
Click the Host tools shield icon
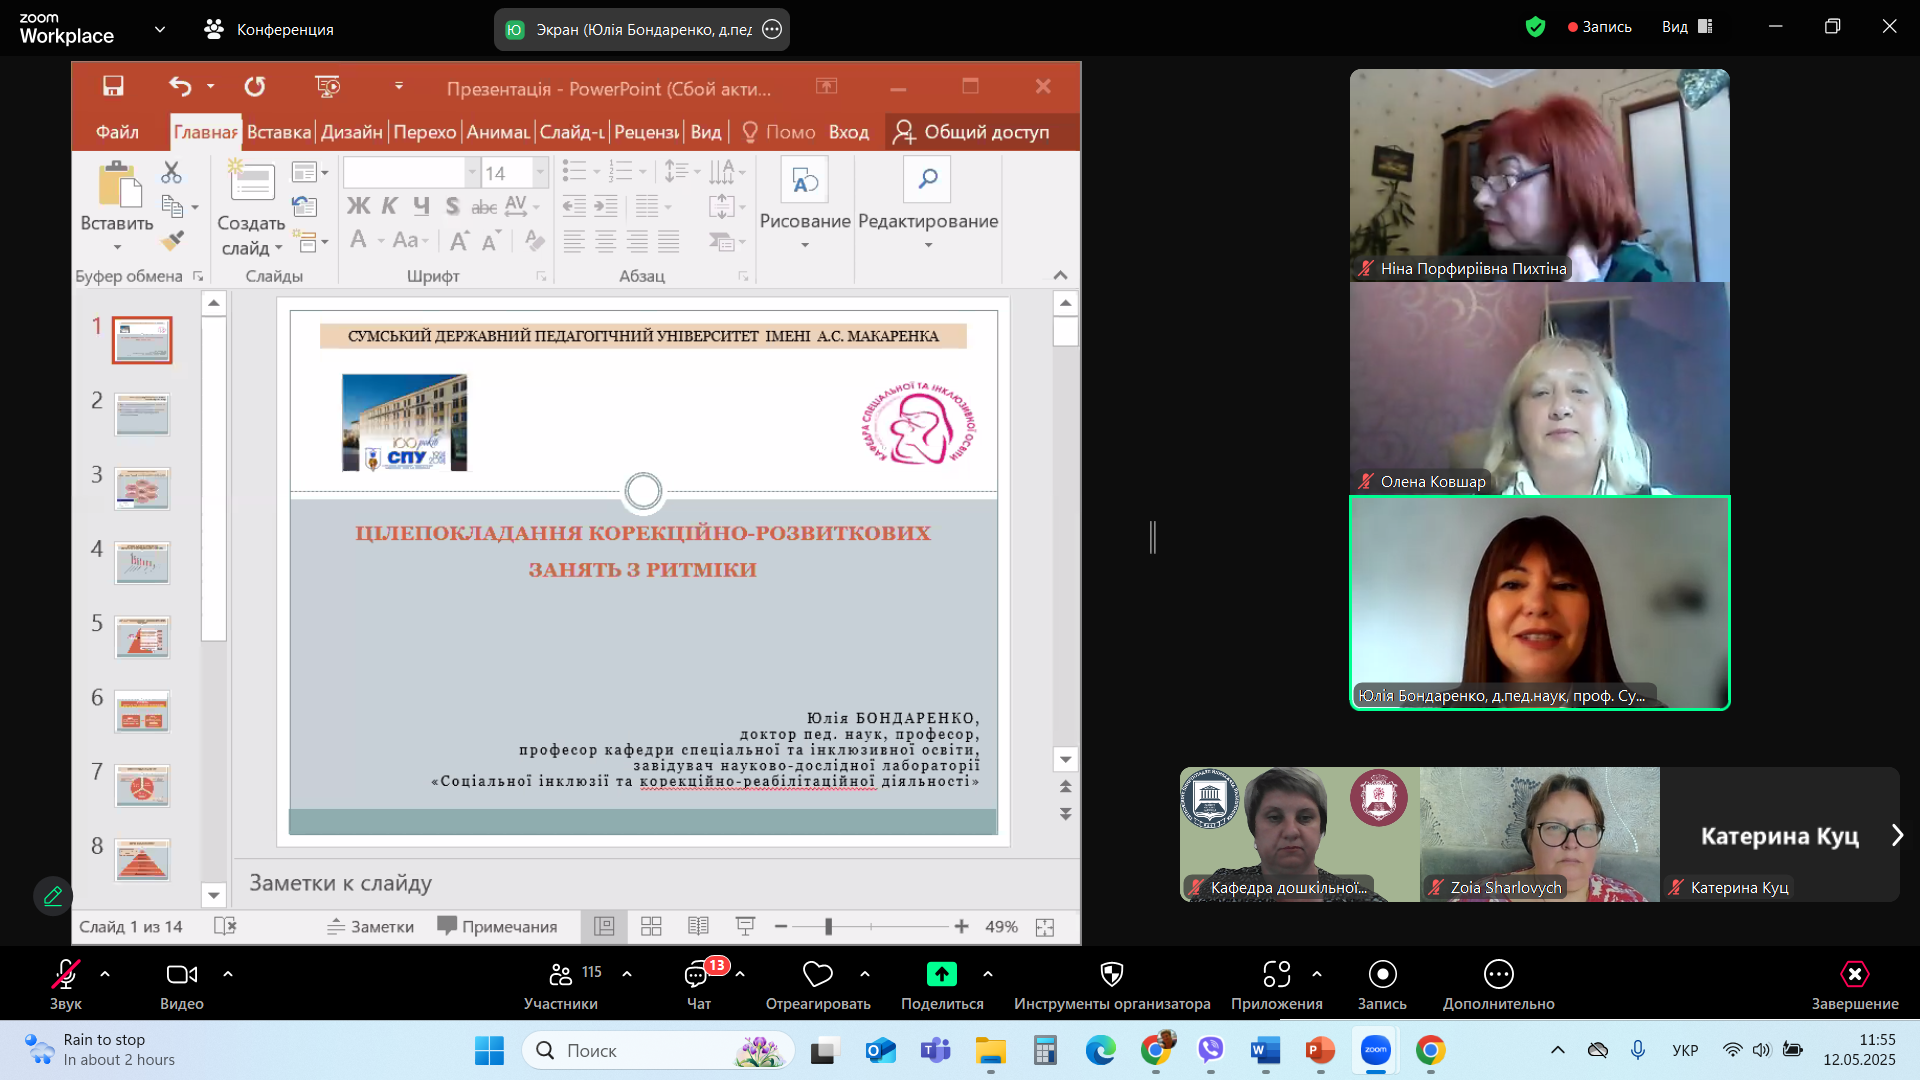(x=1111, y=974)
